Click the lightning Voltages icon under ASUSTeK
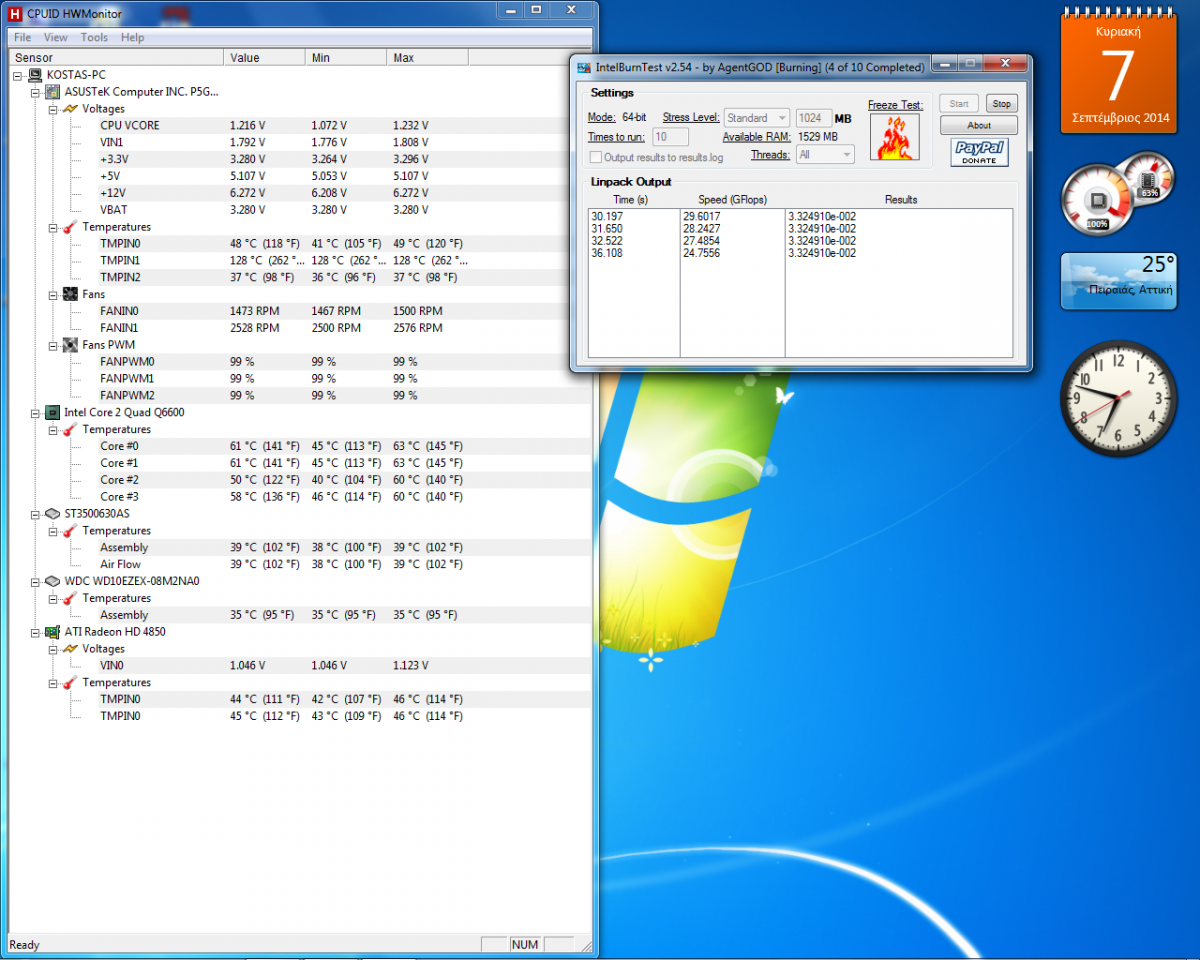This screenshot has height=960, width=1200. pyautogui.click(x=70, y=109)
